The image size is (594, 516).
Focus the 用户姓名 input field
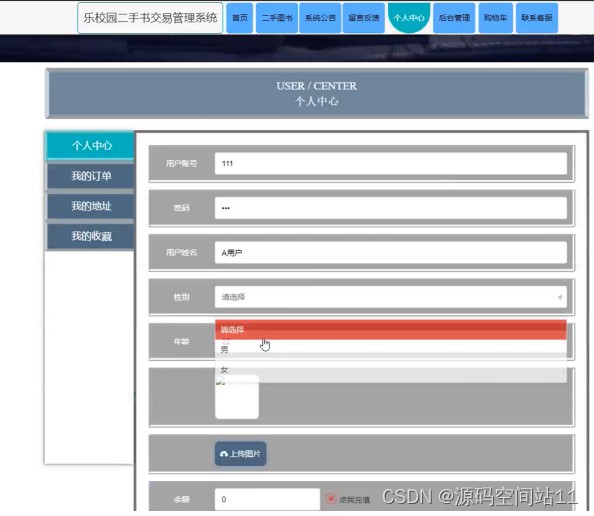tap(391, 253)
